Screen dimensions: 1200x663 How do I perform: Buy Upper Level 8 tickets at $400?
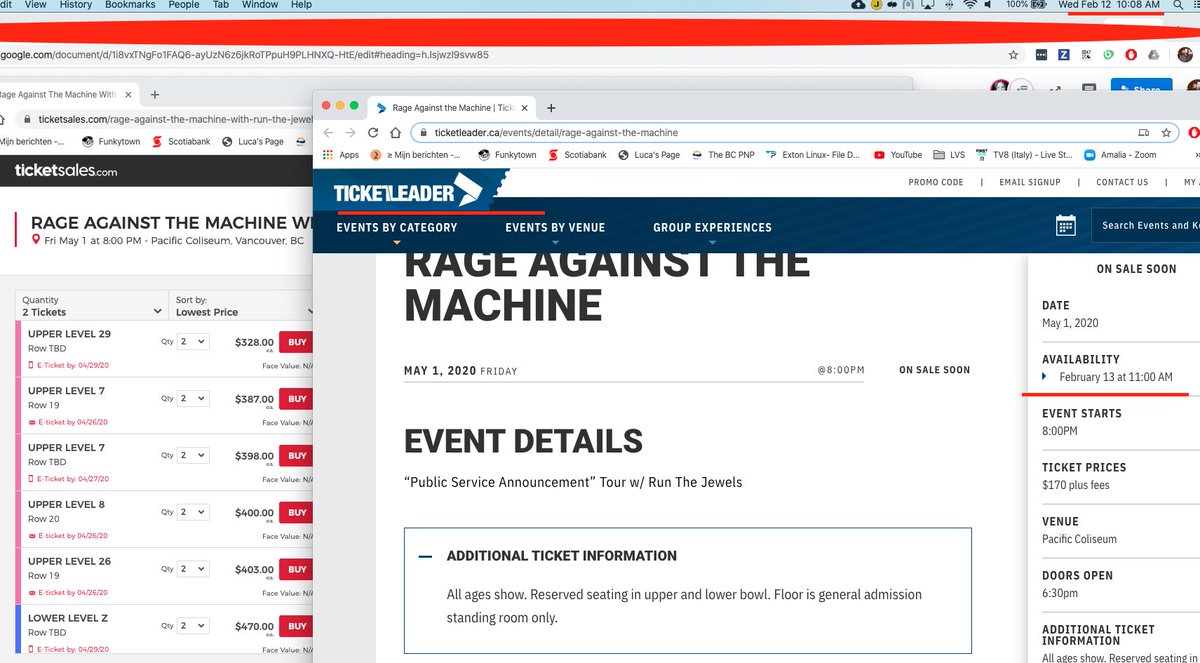[297, 513]
